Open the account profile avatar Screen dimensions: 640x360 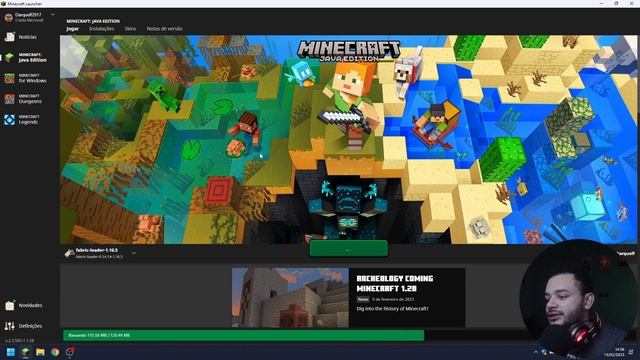[9, 18]
